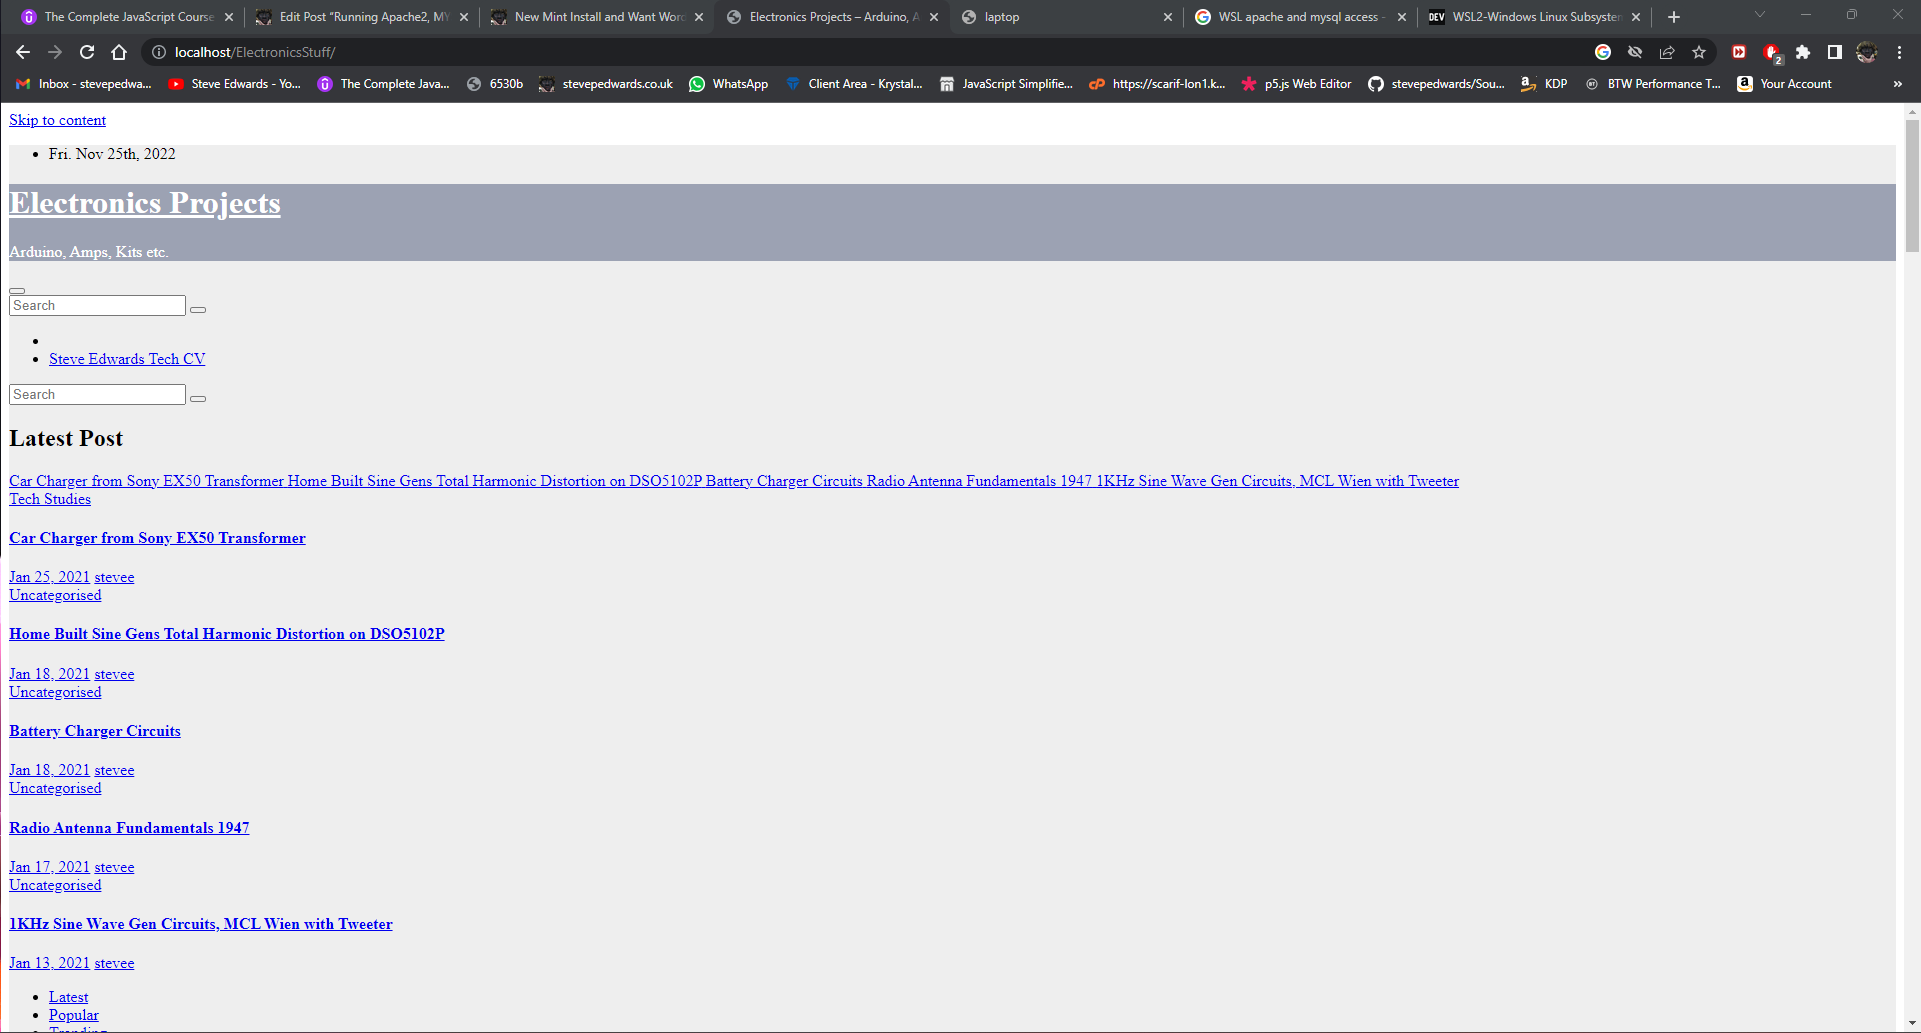Switch to the WSL apache and mysql tab
The image size is (1921, 1033).
pos(1296,17)
